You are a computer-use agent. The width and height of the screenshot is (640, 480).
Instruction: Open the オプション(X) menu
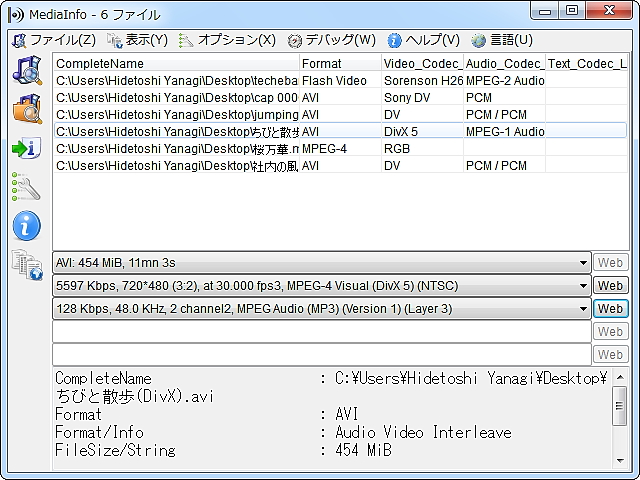point(227,40)
